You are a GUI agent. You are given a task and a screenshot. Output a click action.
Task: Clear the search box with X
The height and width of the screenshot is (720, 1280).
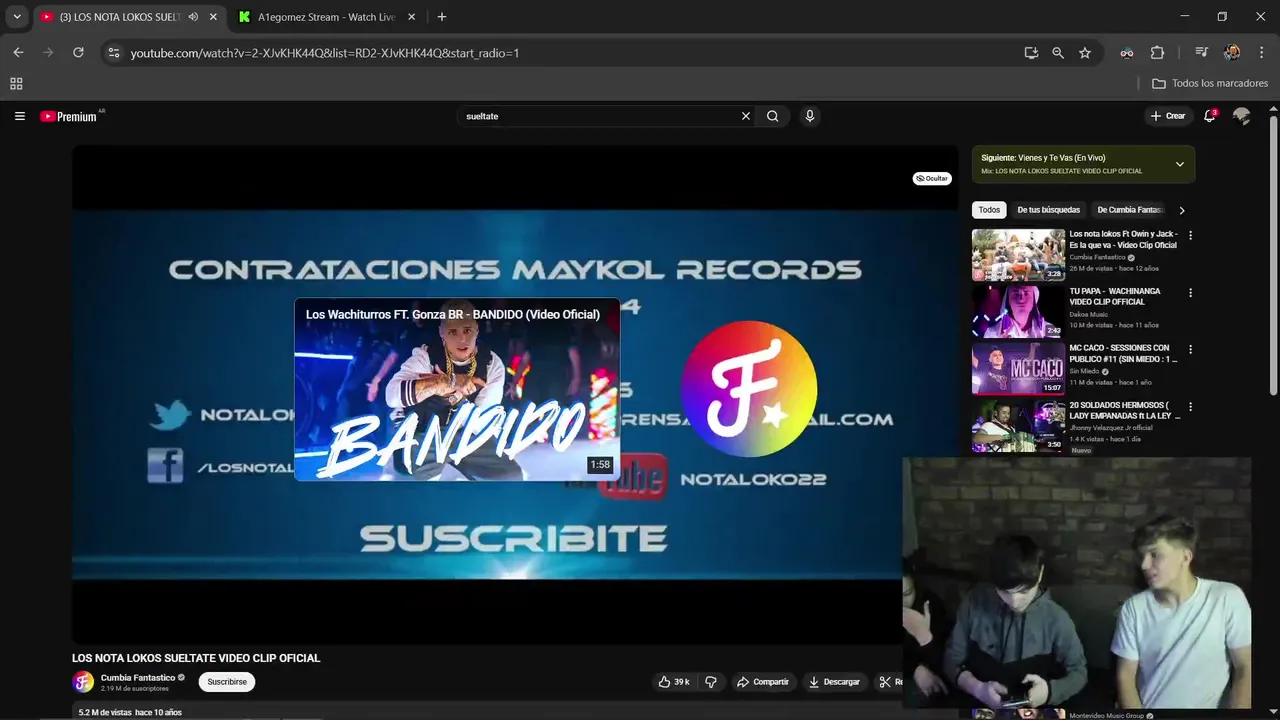[x=745, y=116]
